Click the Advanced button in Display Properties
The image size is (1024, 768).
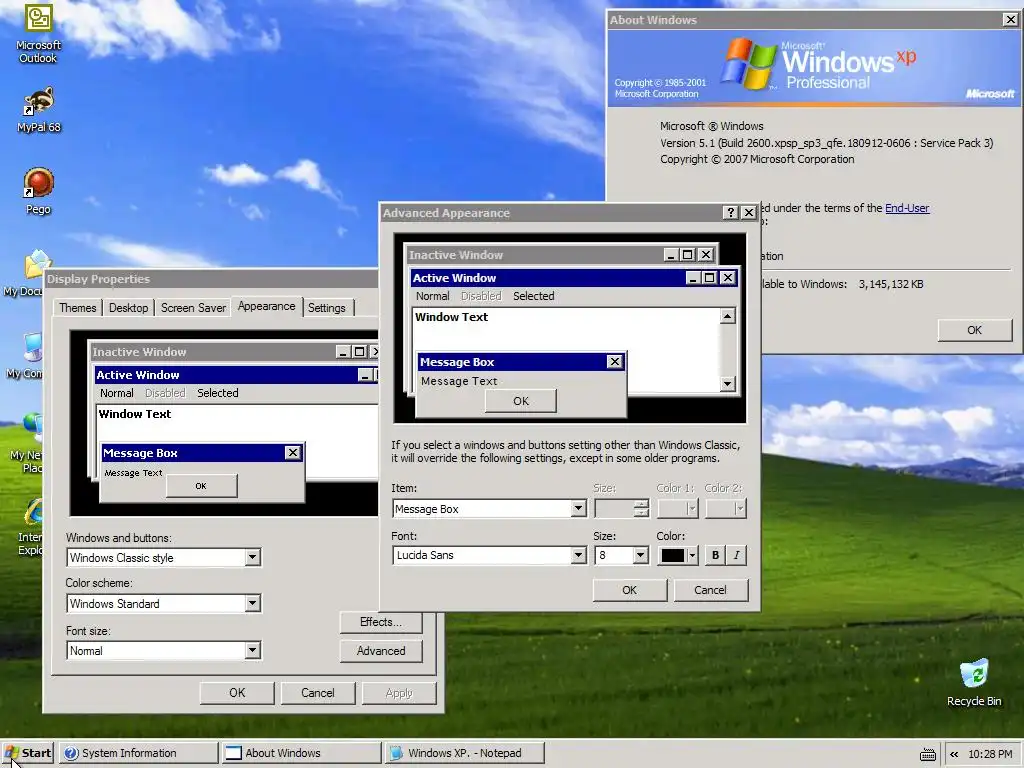click(381, 651)
